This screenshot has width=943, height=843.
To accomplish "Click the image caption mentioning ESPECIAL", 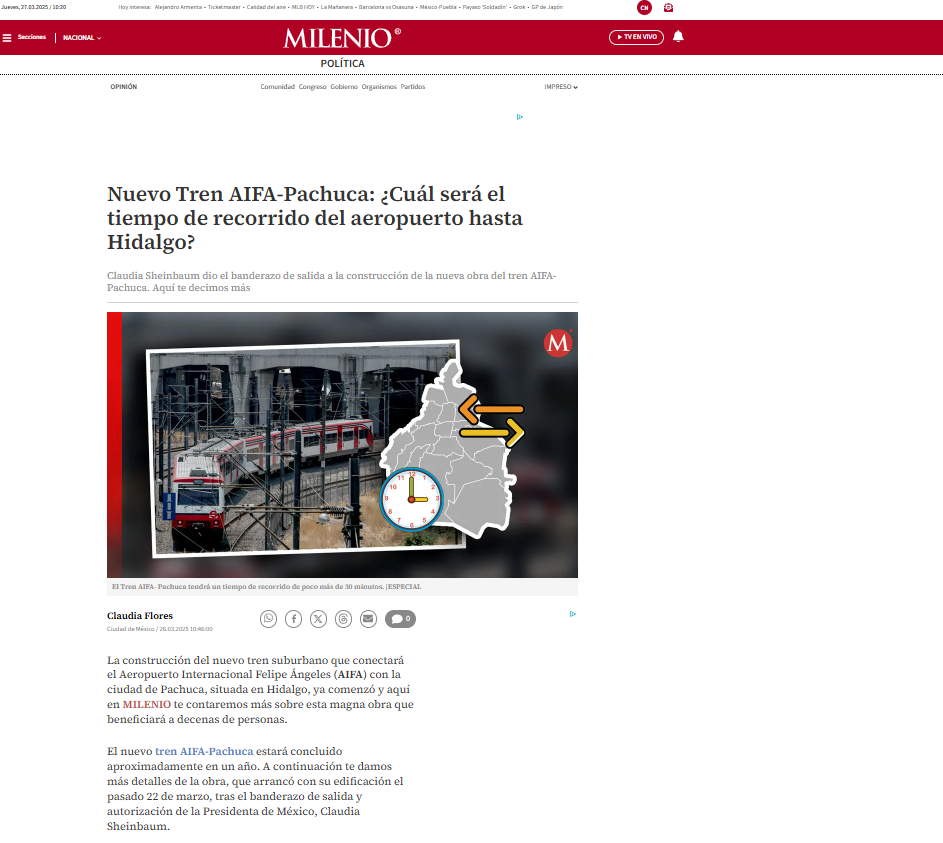I will click(266, 586).
